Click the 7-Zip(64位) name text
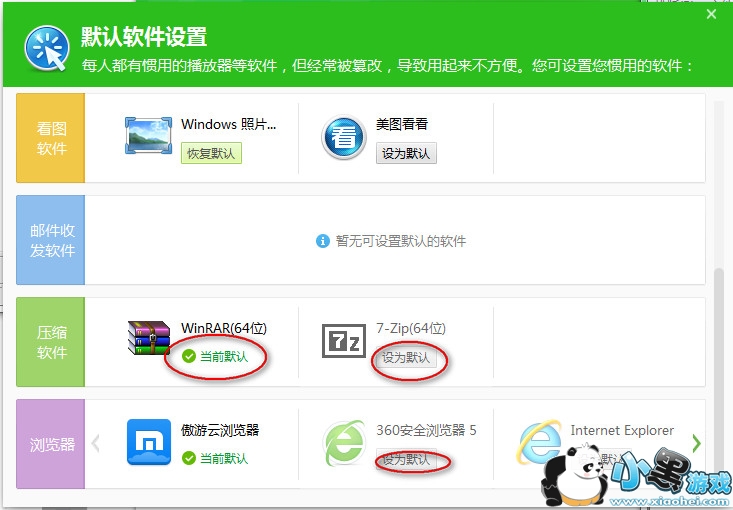Viewport: 733px width, 510px height. pos(411,328)
